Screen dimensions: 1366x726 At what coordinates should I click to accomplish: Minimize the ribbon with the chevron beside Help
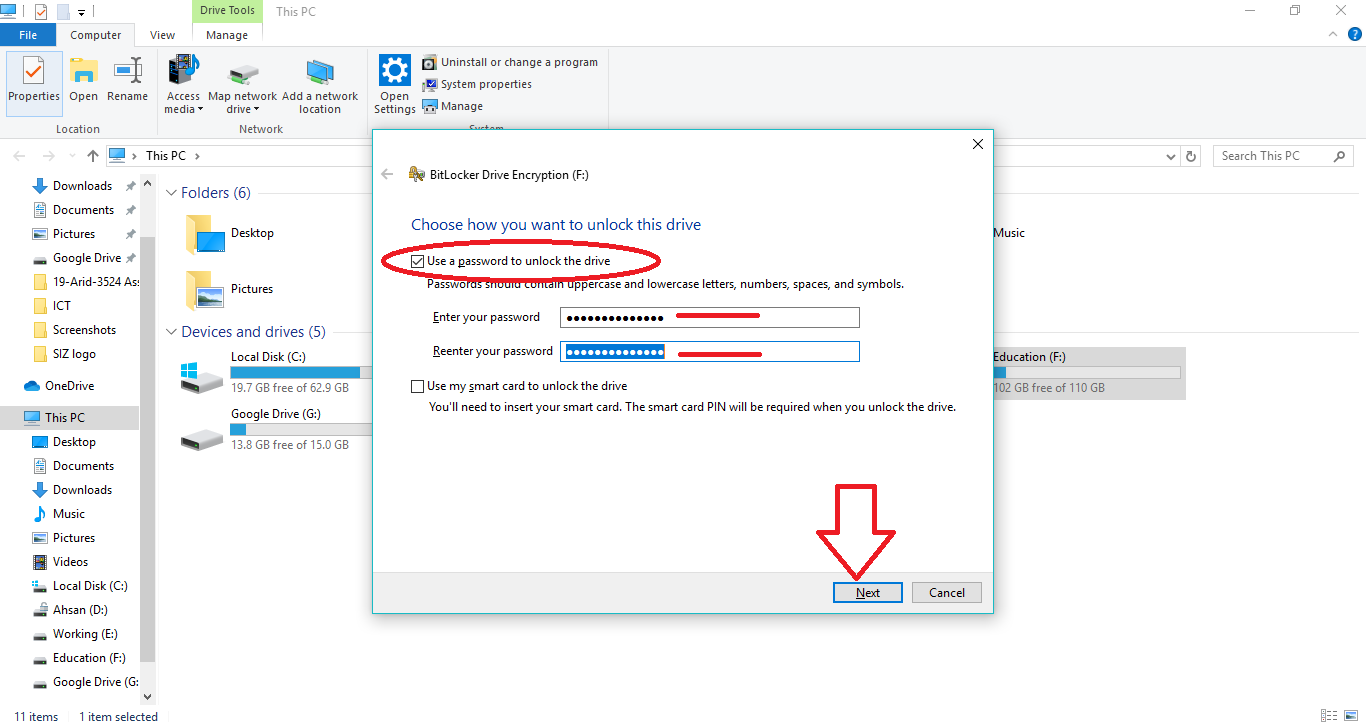[x=1331, y=34]
